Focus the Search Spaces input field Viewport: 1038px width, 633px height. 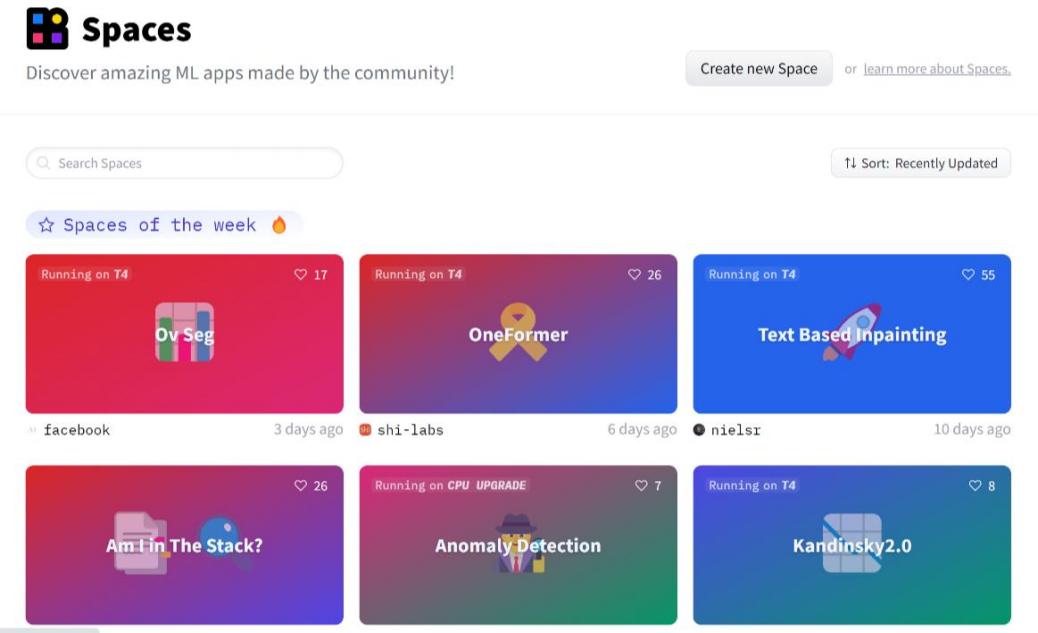[x=184, y=163]
